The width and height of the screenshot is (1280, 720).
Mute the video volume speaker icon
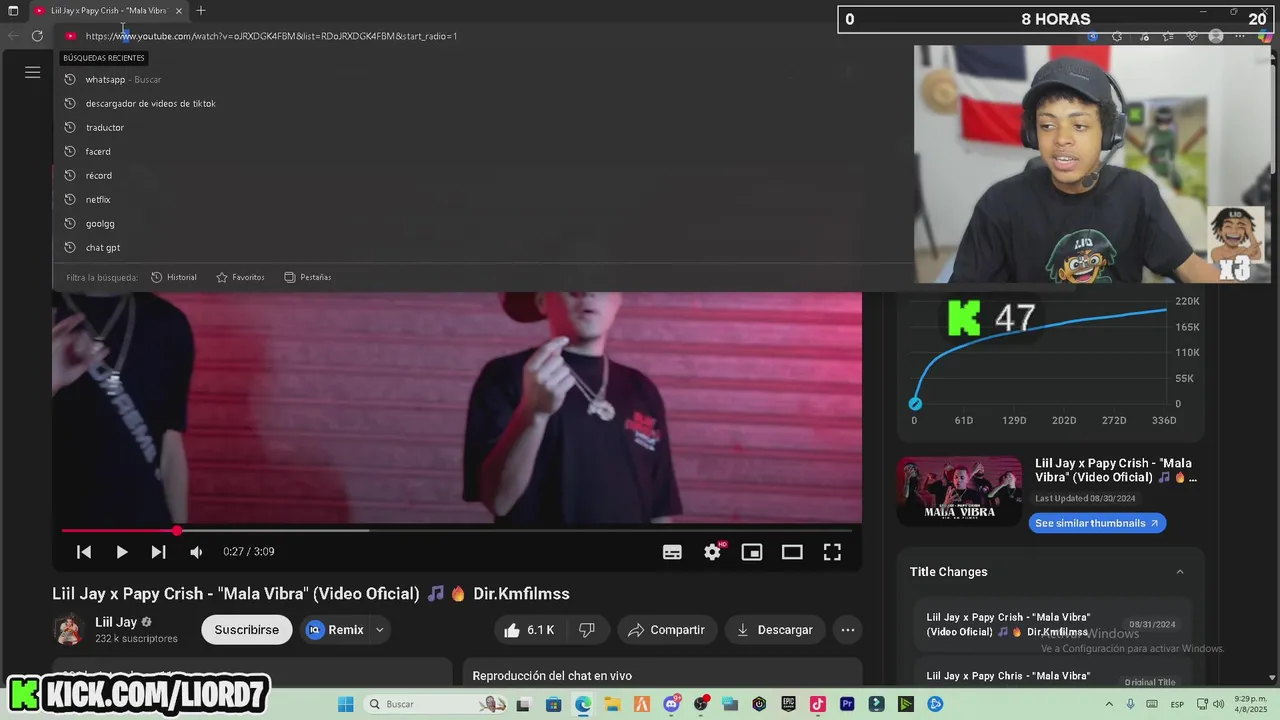click(196, 552)
